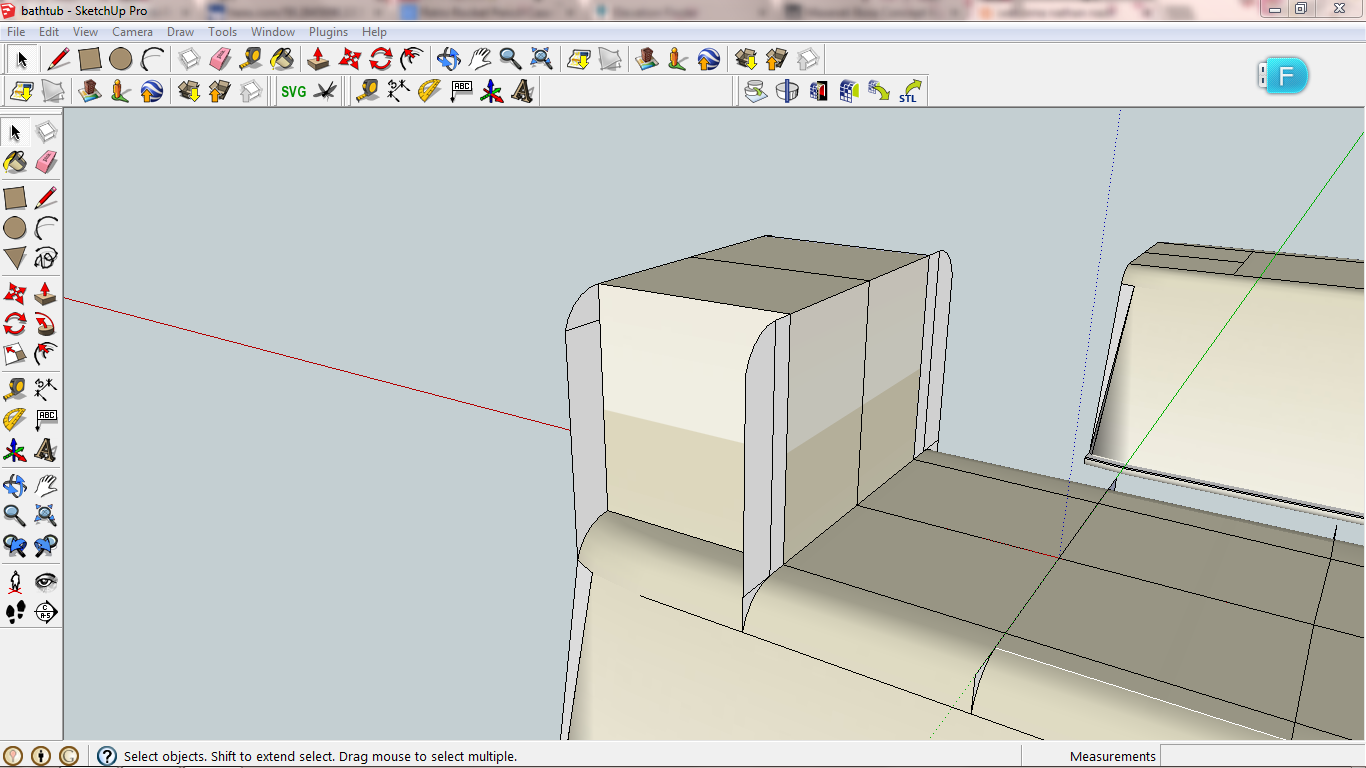
Task: Select the Freehand tool in left palette
Action: 46,259
